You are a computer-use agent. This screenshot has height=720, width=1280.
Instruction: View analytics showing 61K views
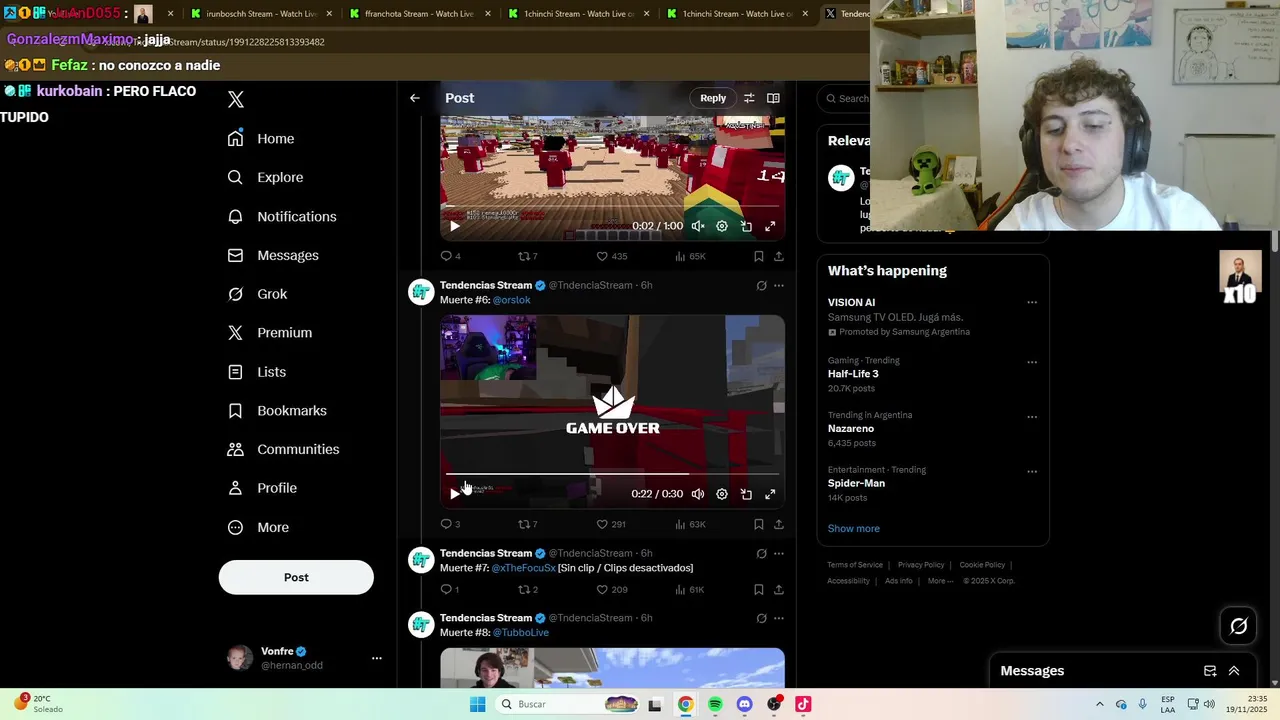click(x=690, y=590)
